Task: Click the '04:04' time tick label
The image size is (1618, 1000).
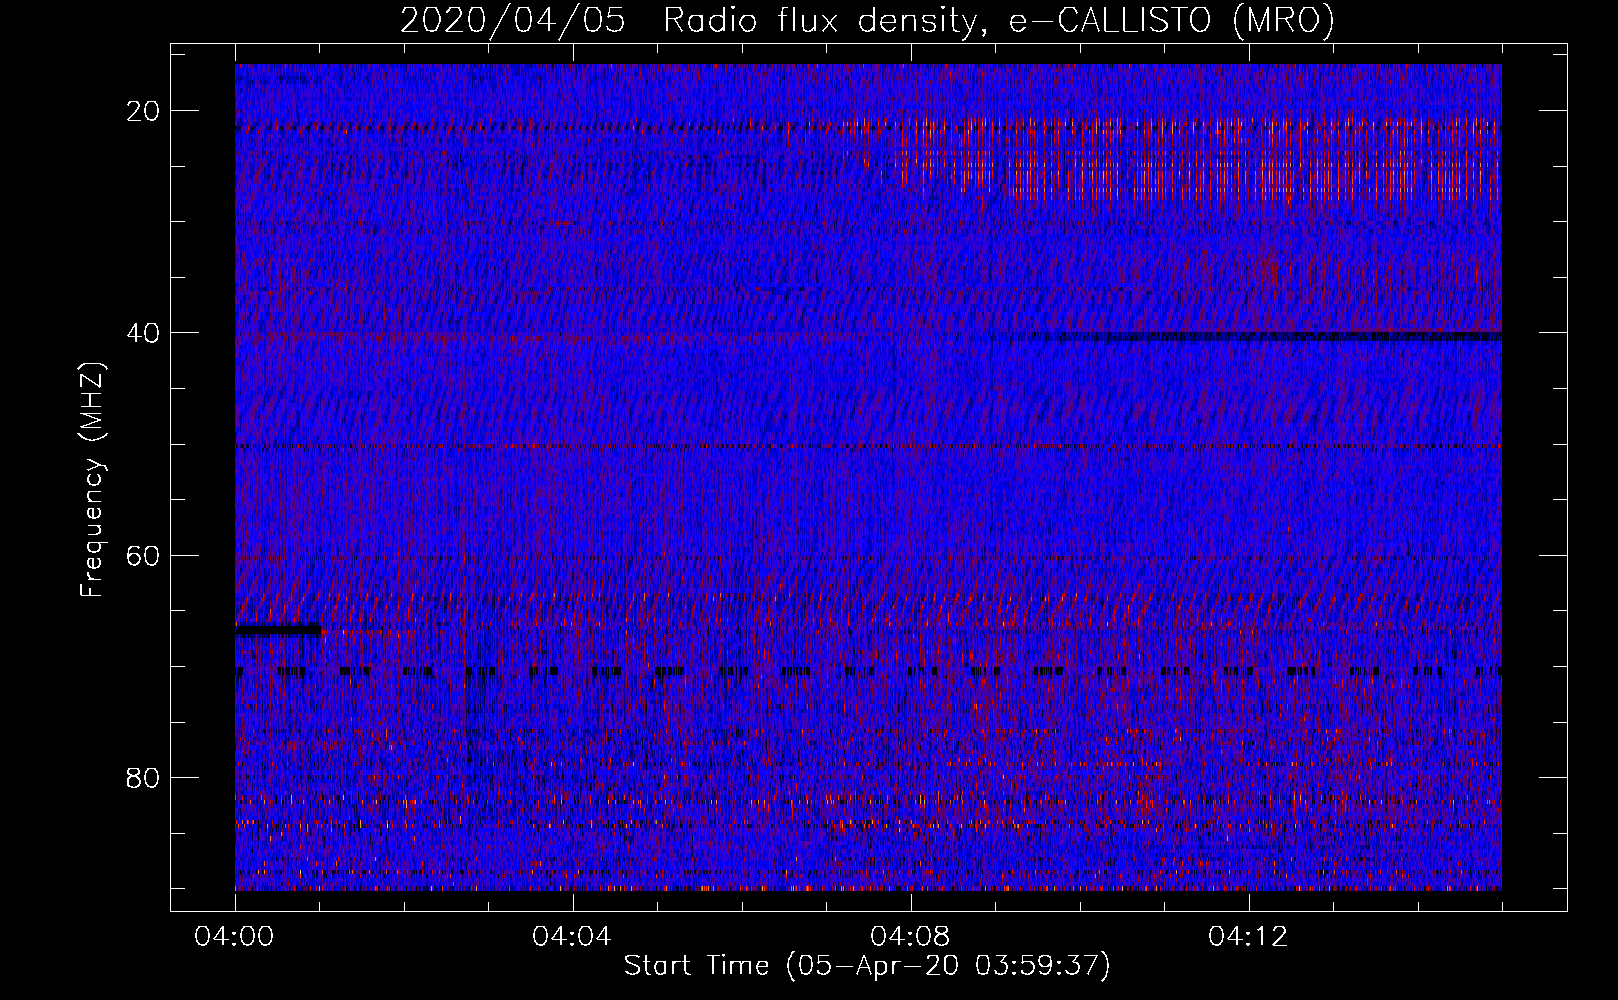Action: coord(573,937)
